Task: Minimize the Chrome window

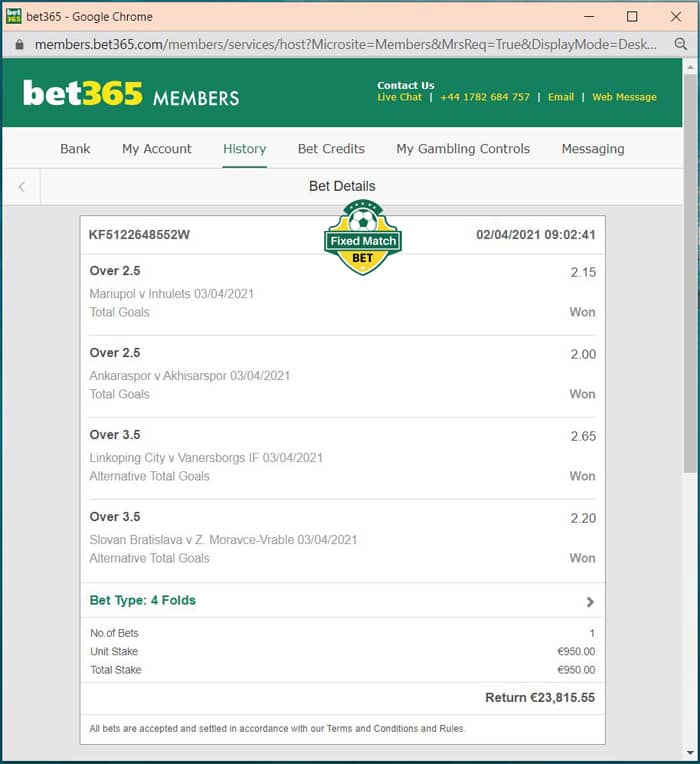Action: 589,17
